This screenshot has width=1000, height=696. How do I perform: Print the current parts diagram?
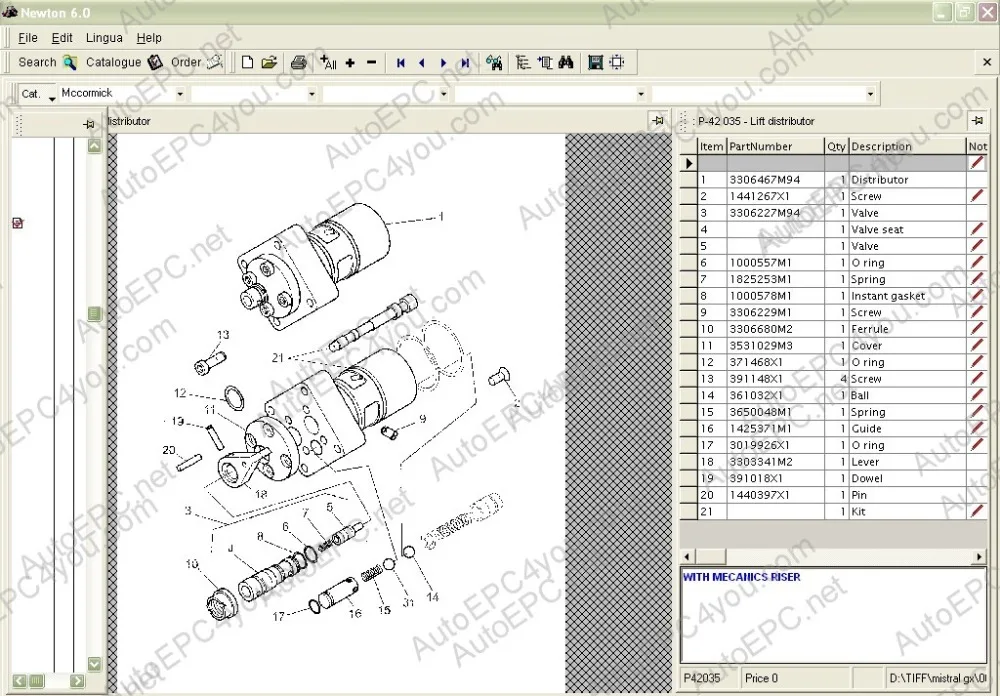click(x=298, y=62)
